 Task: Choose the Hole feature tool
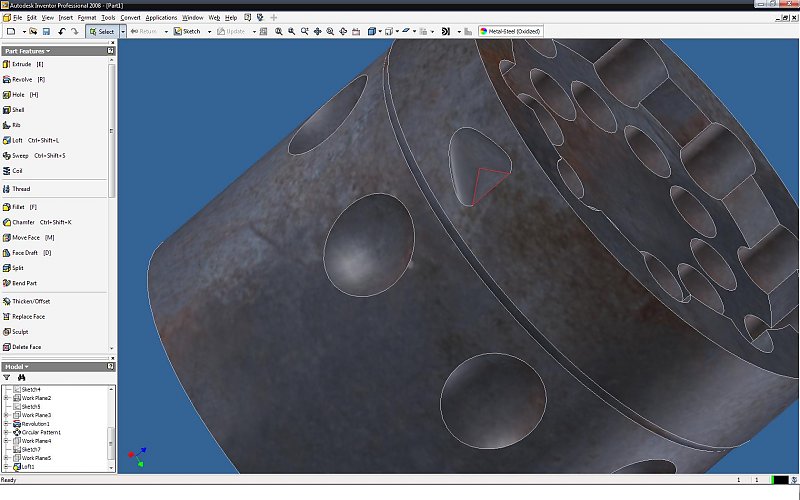click(x=19, y=94)
